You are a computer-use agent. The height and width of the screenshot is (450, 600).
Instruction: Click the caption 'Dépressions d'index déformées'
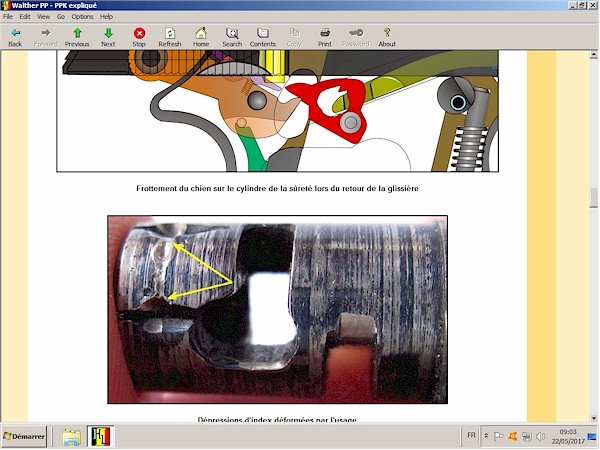[x=277, y=419]
